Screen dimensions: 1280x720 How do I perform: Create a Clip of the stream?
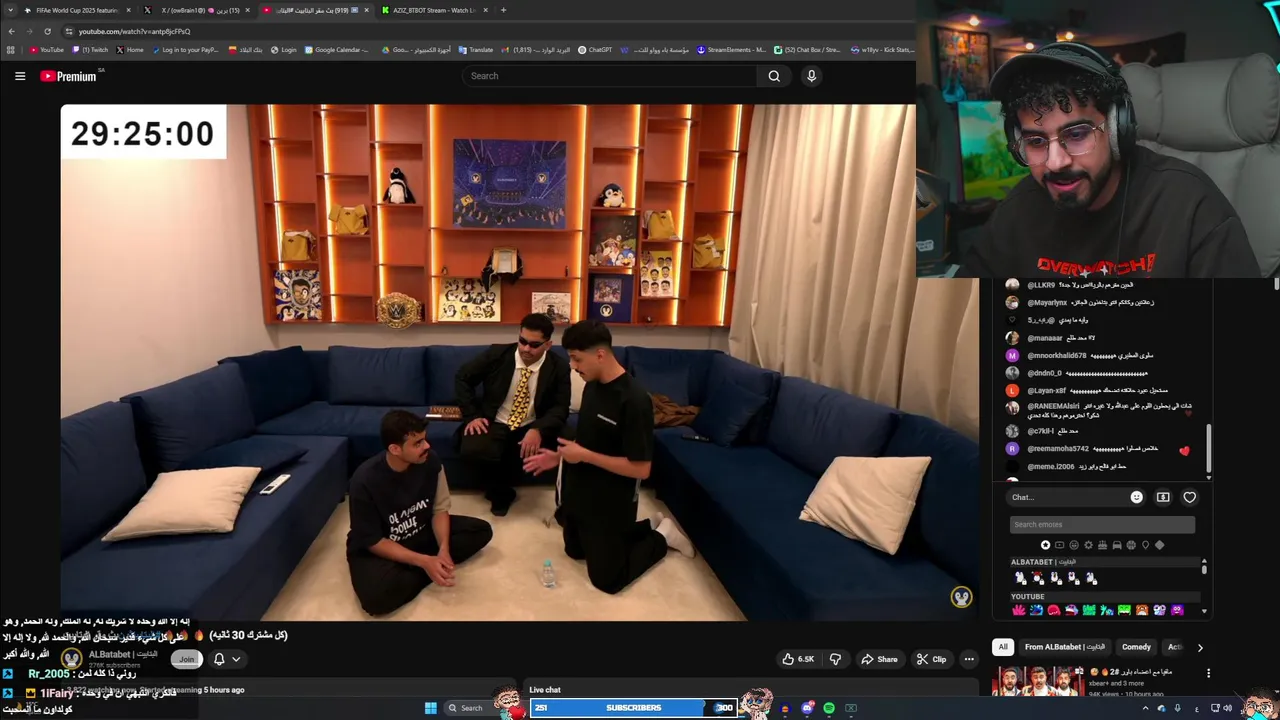931,659
